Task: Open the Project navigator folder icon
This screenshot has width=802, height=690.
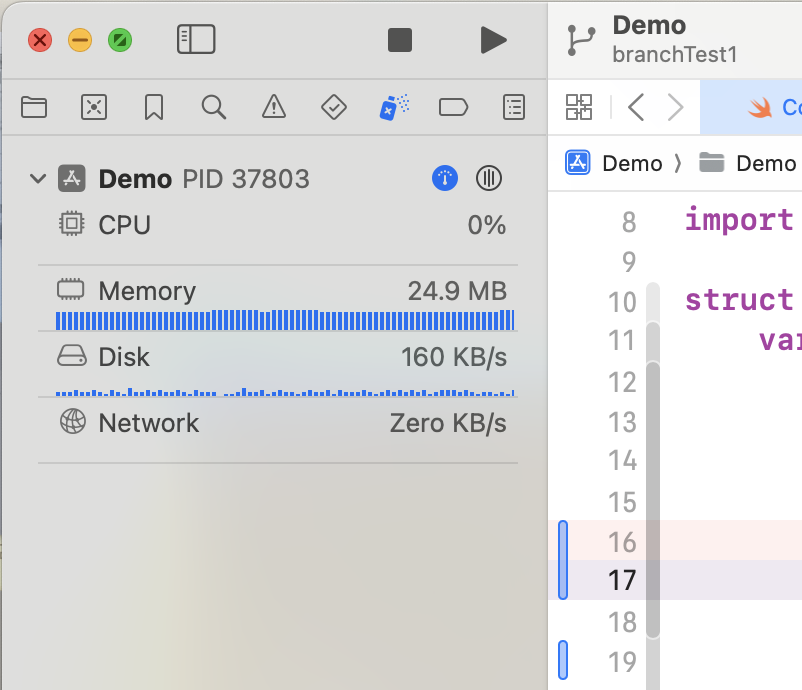Action: point(33,107)
